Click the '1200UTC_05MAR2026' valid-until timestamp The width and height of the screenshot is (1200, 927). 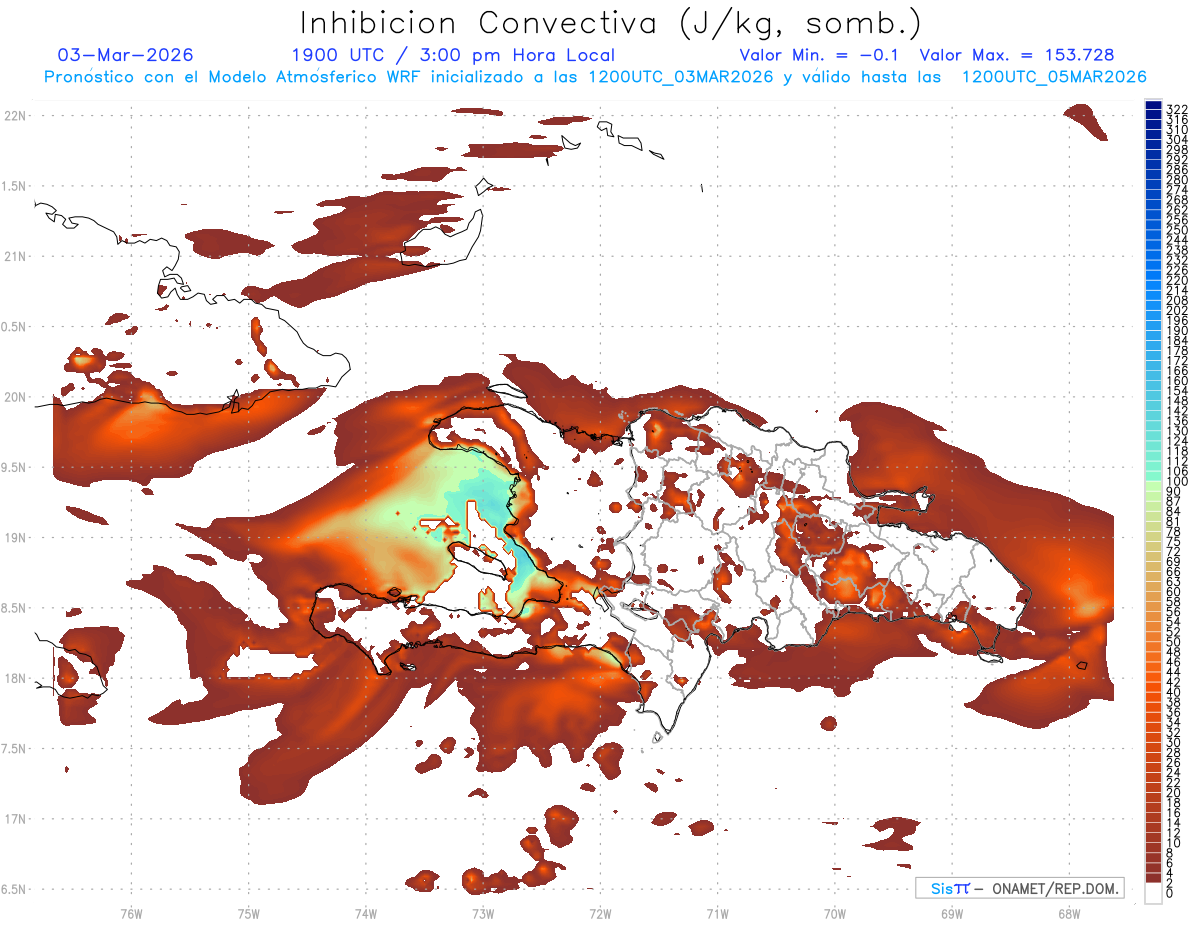click(1054, 77)
